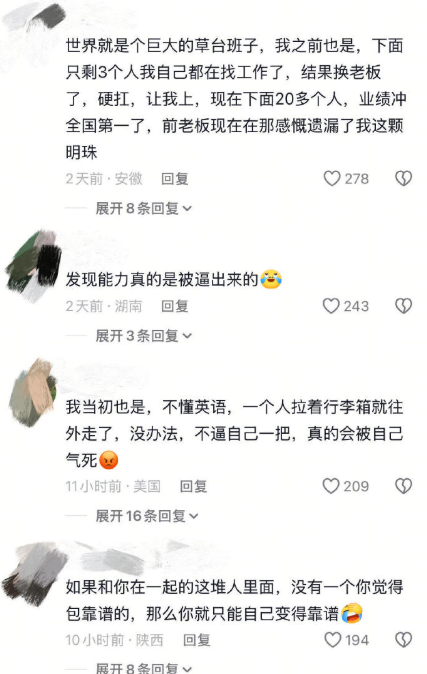Like the Shaanxi comment with 194 likes
427x674 pixels.
(332, 640)
